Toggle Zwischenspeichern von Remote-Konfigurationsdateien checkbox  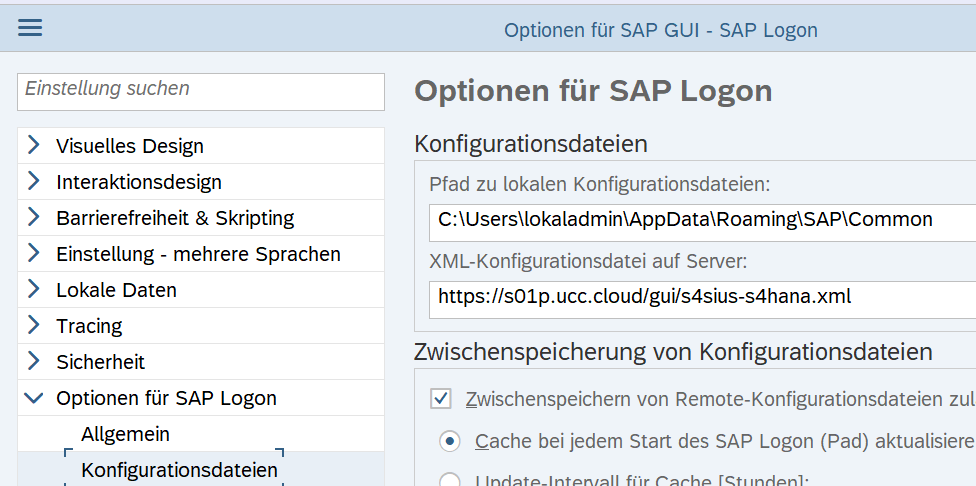441,398
